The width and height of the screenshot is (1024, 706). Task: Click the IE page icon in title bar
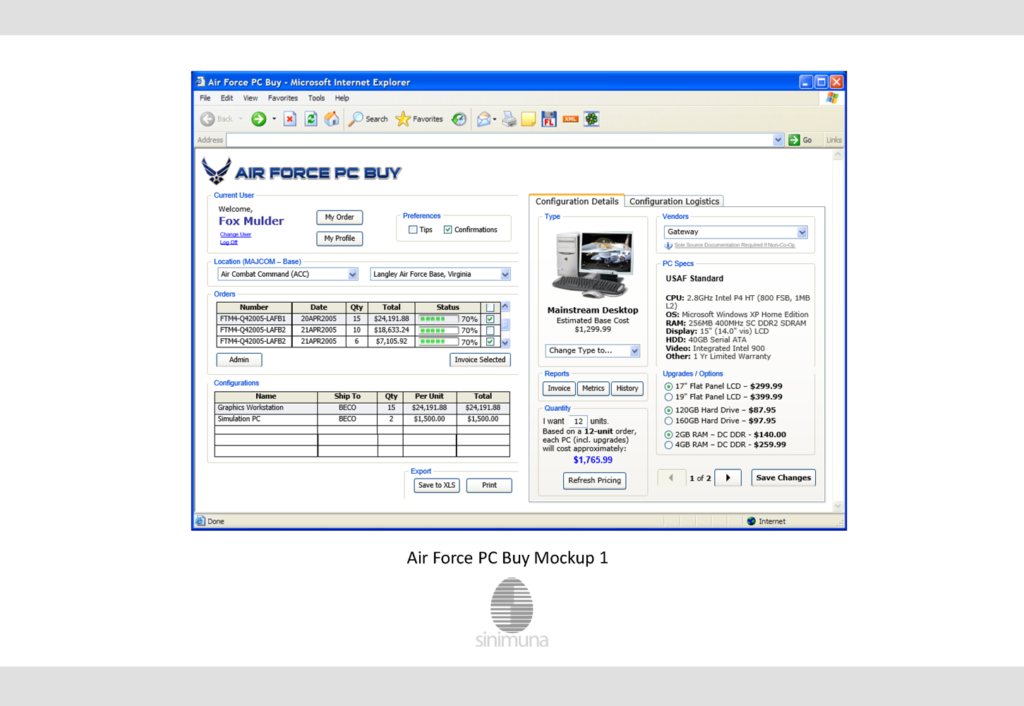pos(200,82)
